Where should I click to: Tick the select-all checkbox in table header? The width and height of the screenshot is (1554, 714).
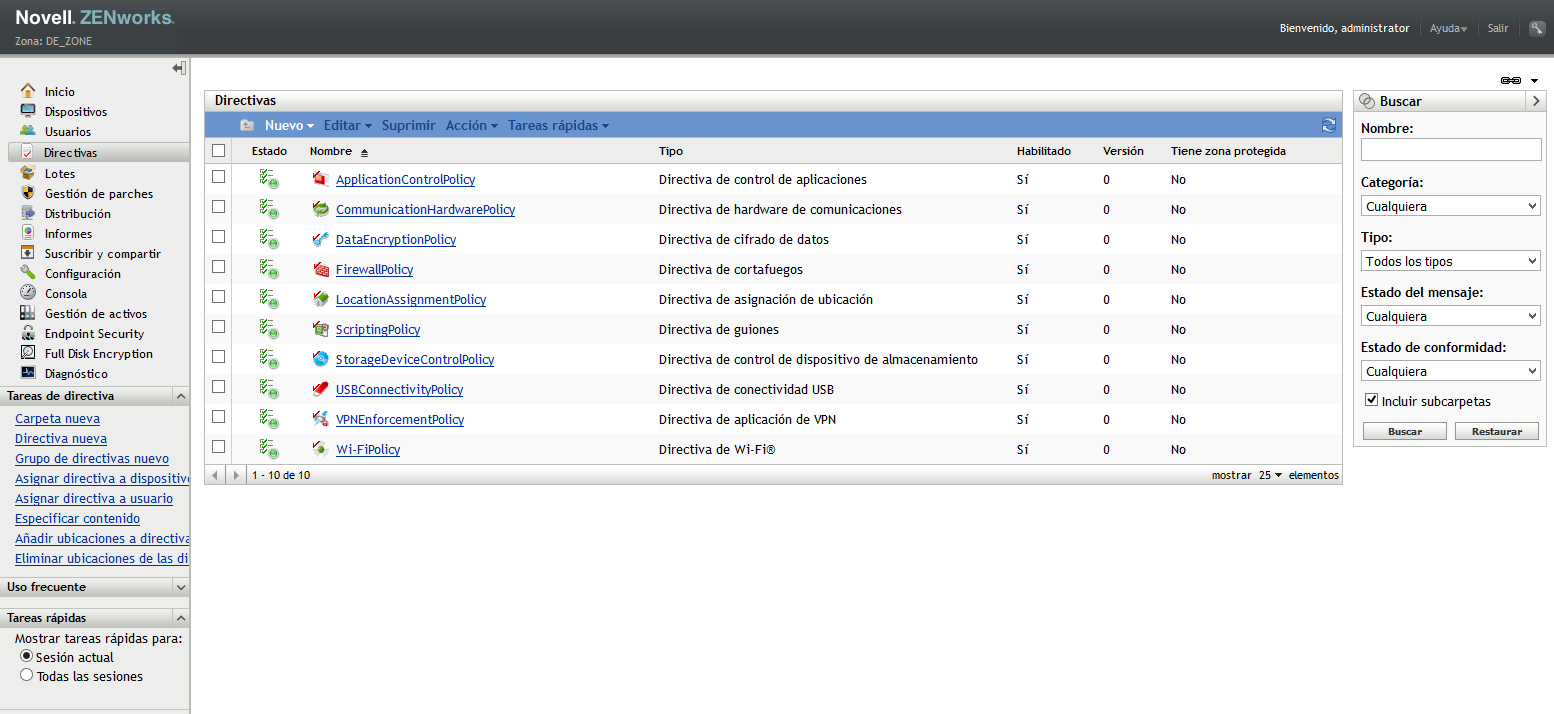click(x=219, y=151)
